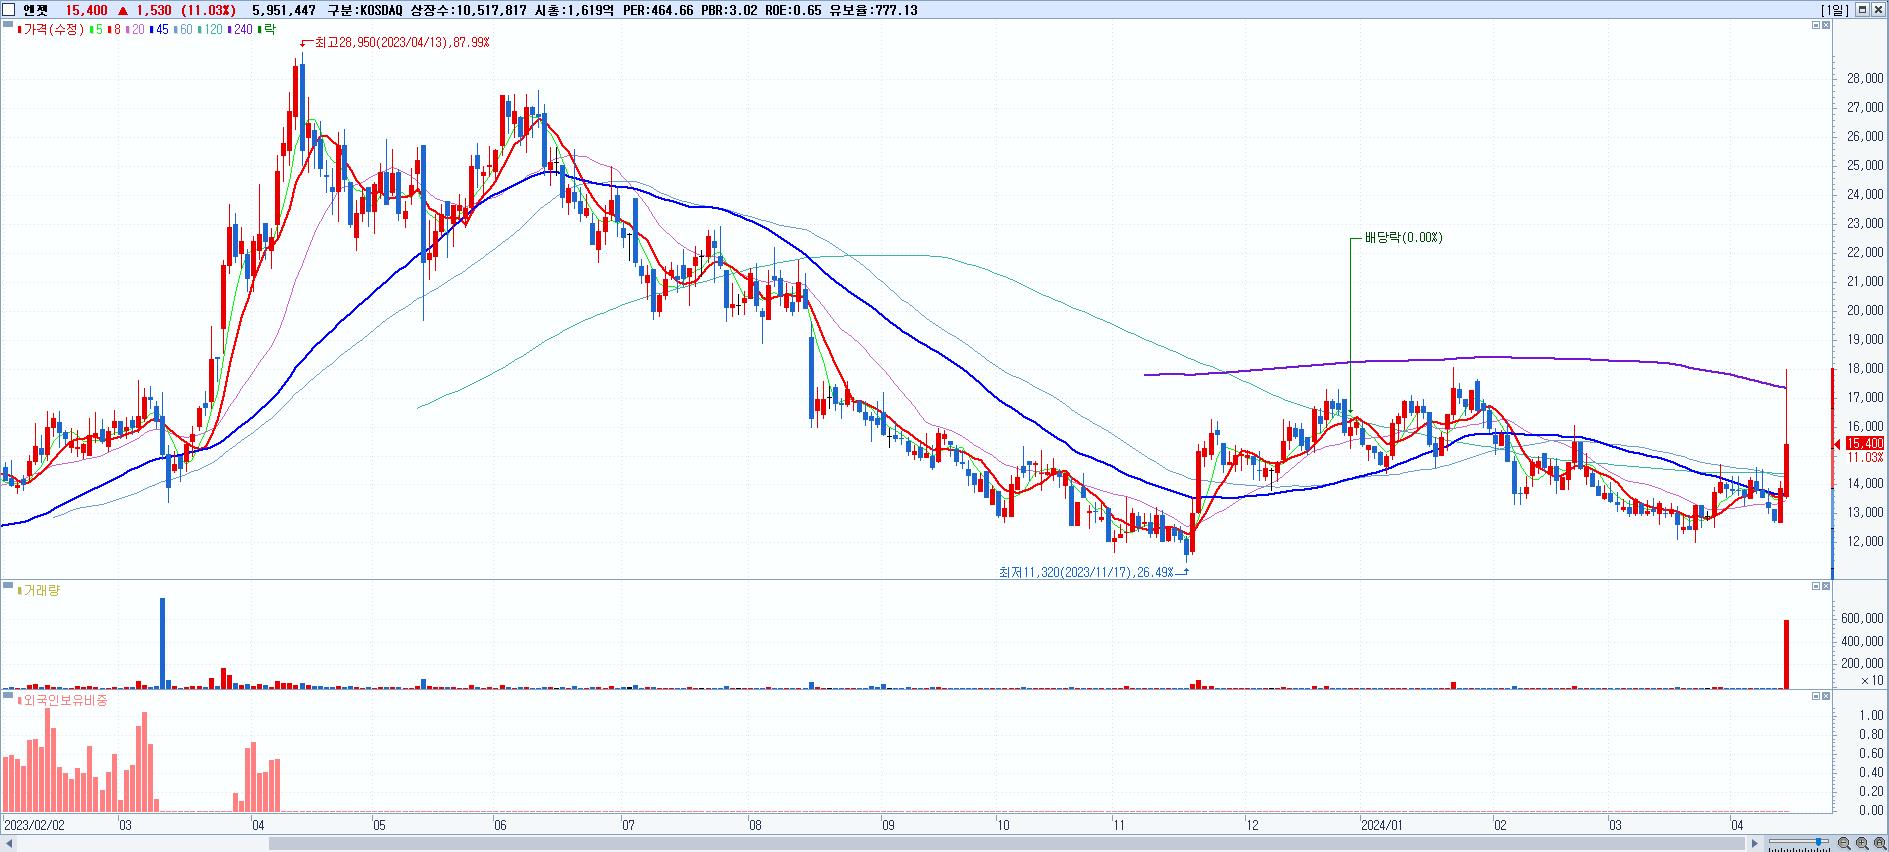The image size is (1889, 852).
Task: Select the 60-day moving average legend
Action: click(183, 30)
